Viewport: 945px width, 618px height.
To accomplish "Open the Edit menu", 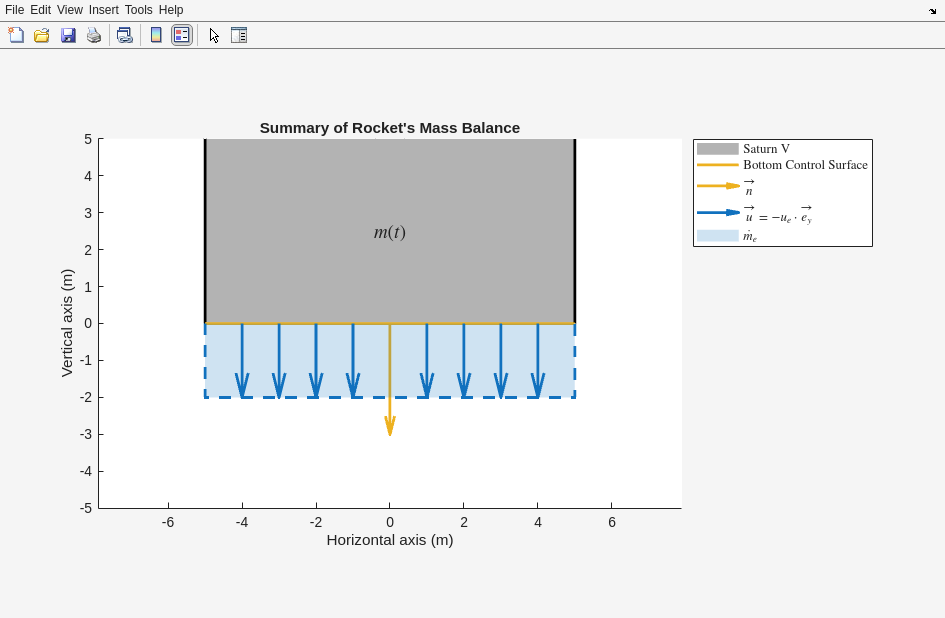I will coord(40,10).
